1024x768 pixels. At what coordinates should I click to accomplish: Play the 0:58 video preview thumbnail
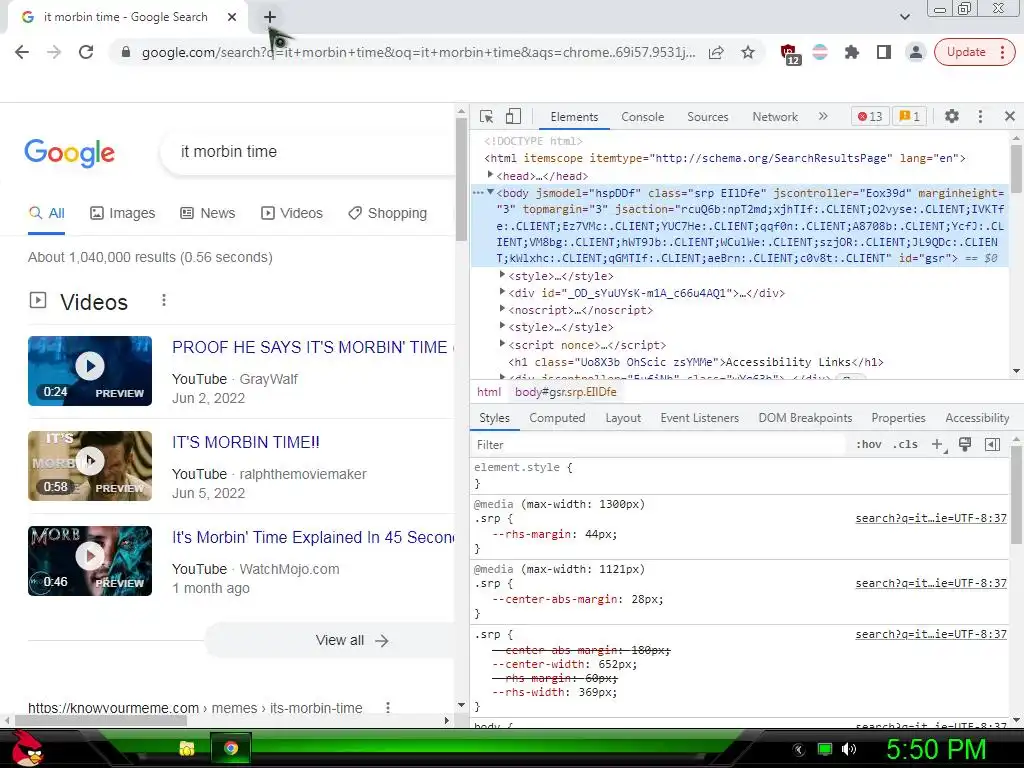tap(90, 466)
